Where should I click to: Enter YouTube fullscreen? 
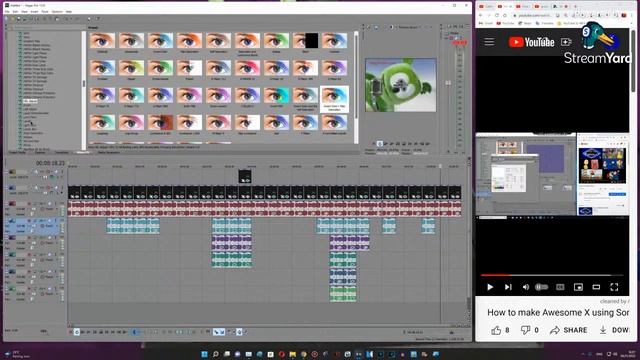(614, 287)
